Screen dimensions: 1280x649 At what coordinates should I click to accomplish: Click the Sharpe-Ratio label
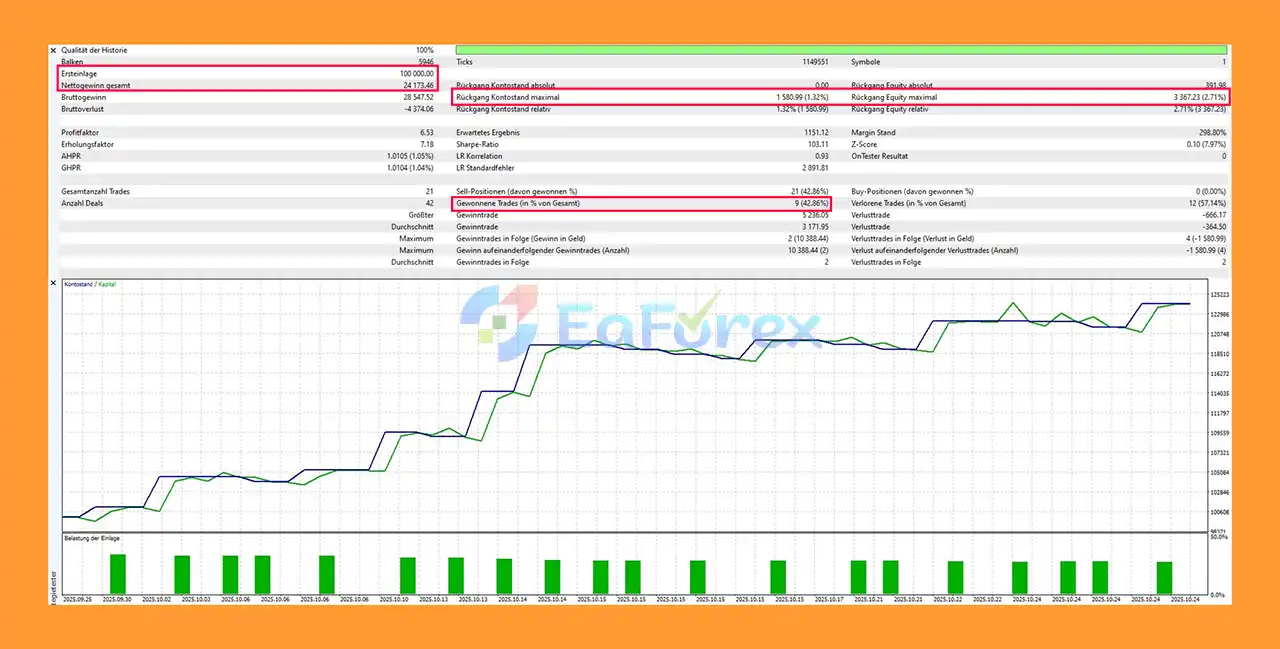[477, 144]
